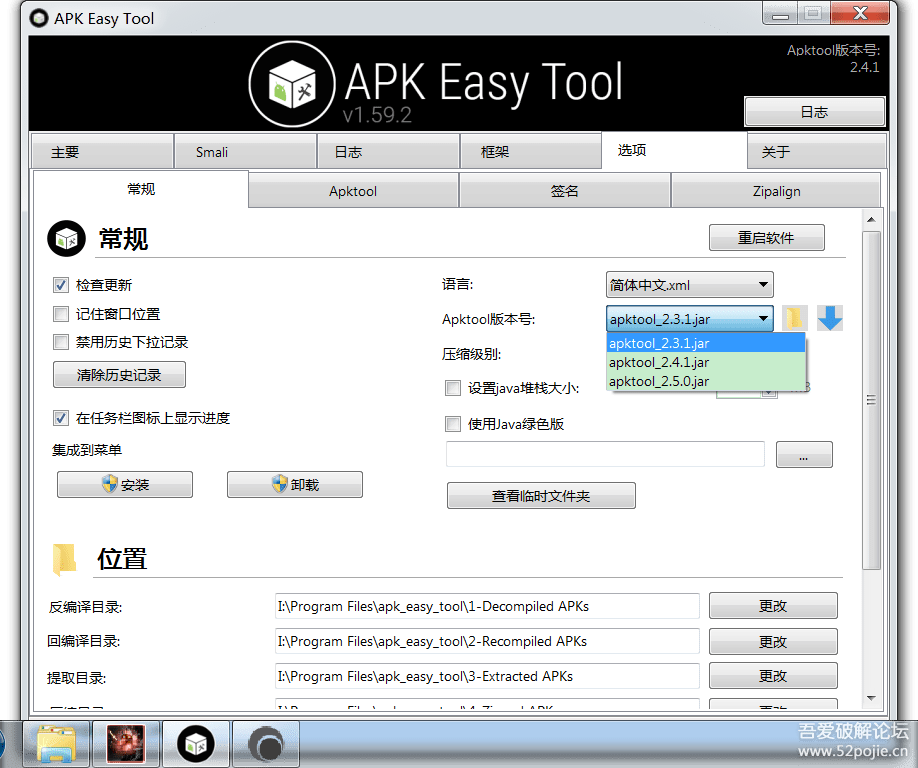The height and width of the screenshot is (768, 918).
Task: Click the folder icon beside 位置 heading
Action: coord(64,559)
